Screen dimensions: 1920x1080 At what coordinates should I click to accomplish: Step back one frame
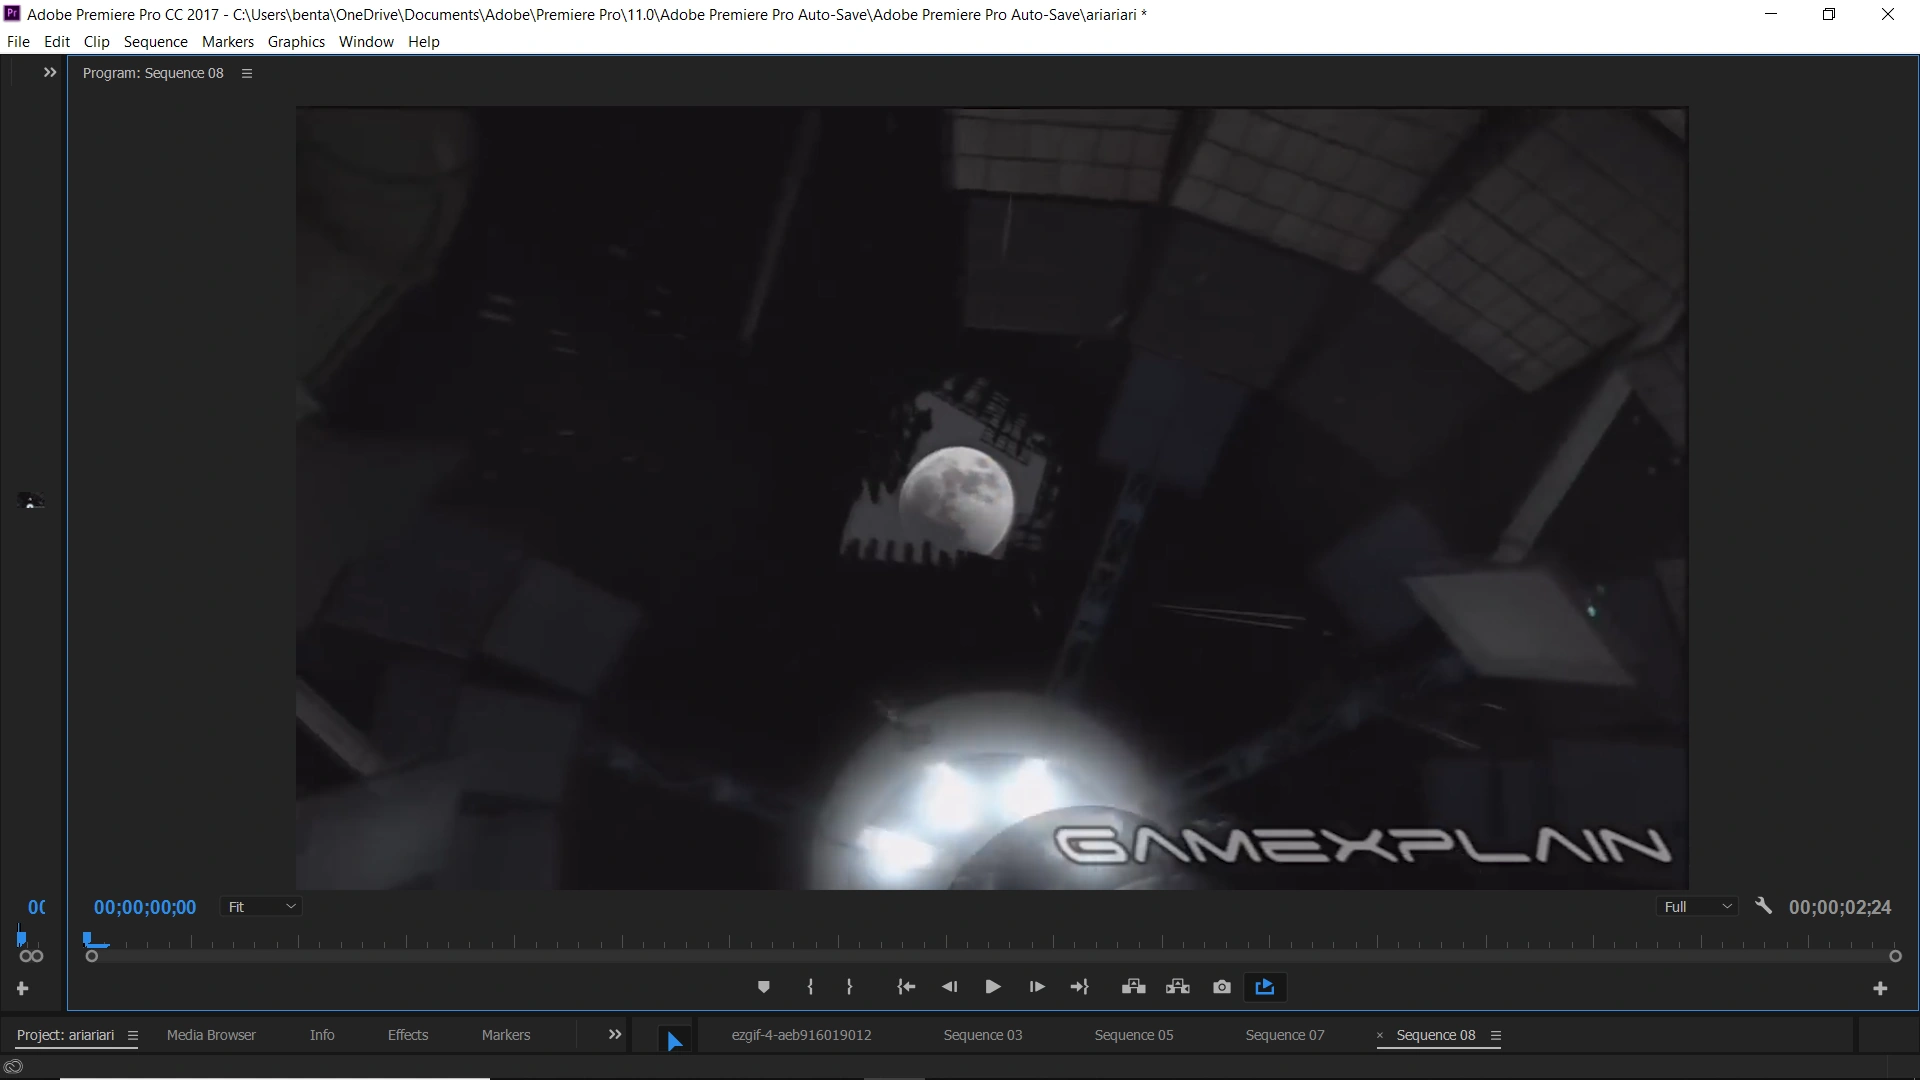click(949, 987)
